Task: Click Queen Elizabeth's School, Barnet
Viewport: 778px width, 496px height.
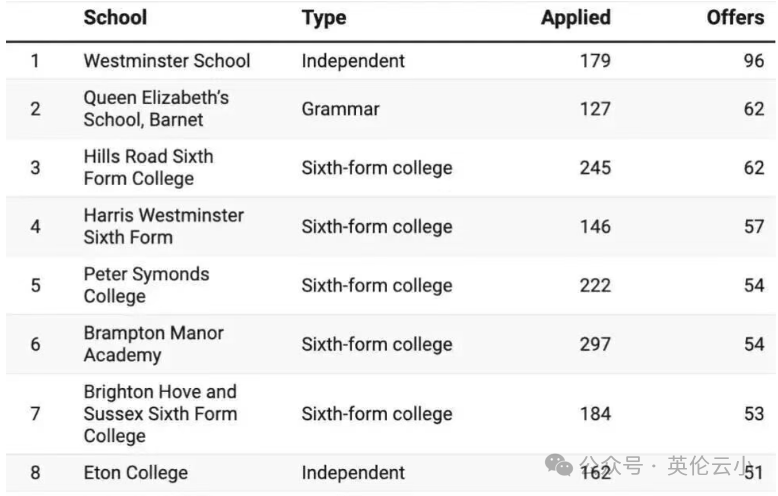Action: 156,109
